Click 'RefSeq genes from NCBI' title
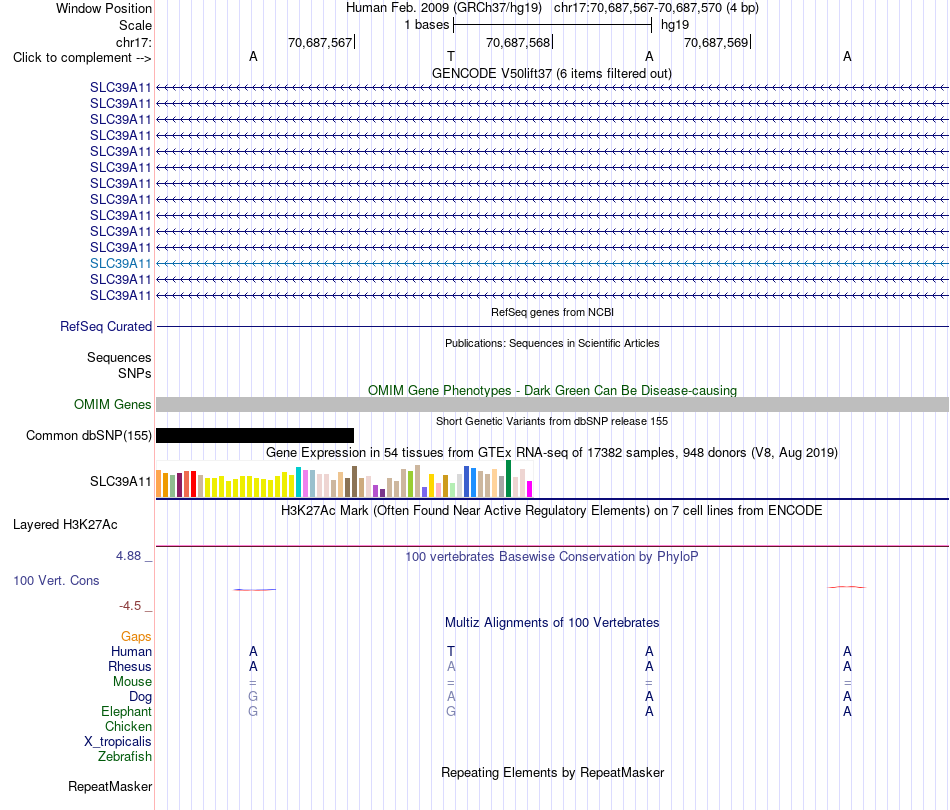Screen dimensions: 950x810 coord(552,312)
